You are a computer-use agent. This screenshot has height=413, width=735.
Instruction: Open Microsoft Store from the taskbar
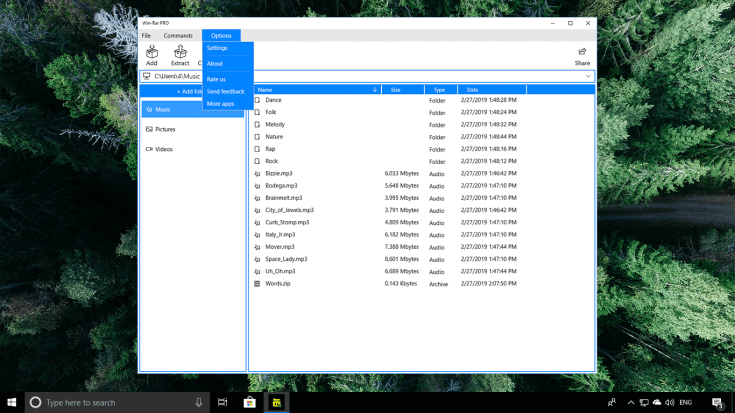point(250,402)
